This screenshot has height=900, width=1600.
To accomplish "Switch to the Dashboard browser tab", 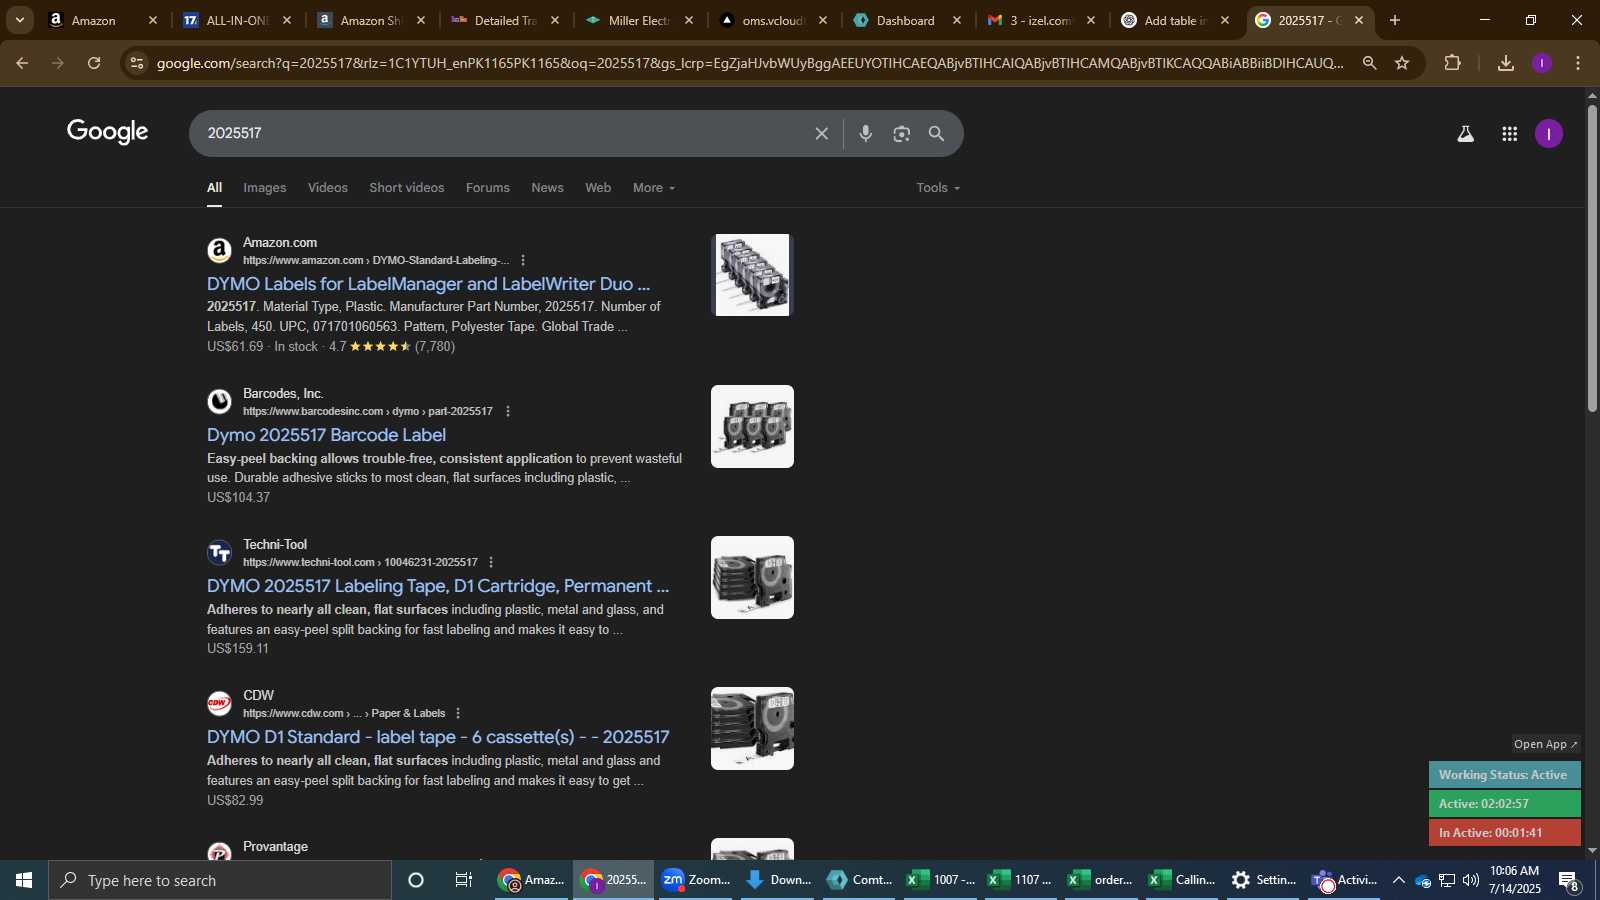I will point(905,20).
